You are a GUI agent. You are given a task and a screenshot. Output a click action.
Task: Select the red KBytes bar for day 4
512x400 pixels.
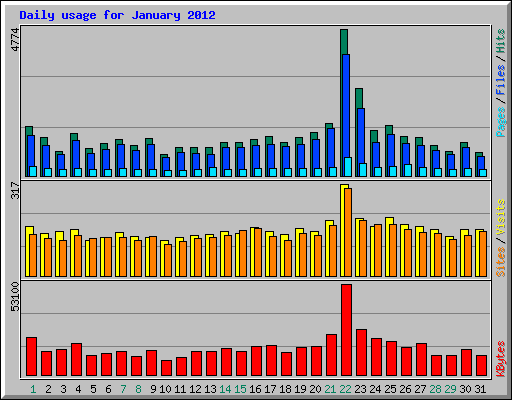coord(76,359)
